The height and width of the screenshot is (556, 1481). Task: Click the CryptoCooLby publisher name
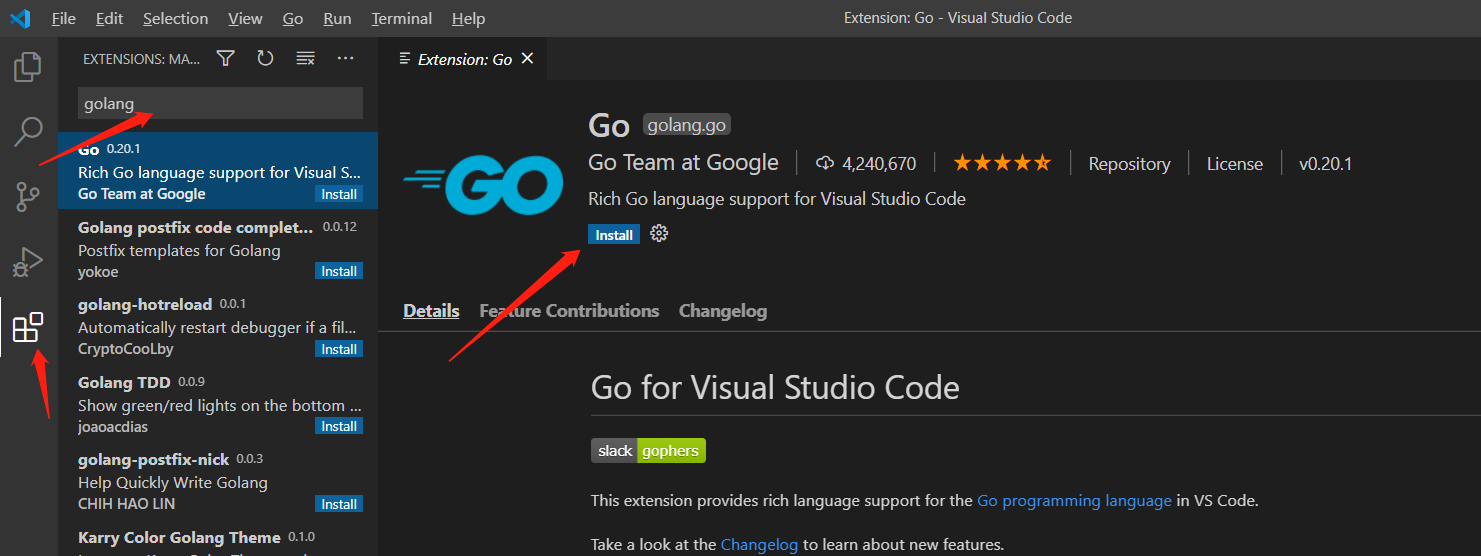[x=126, y=349]
